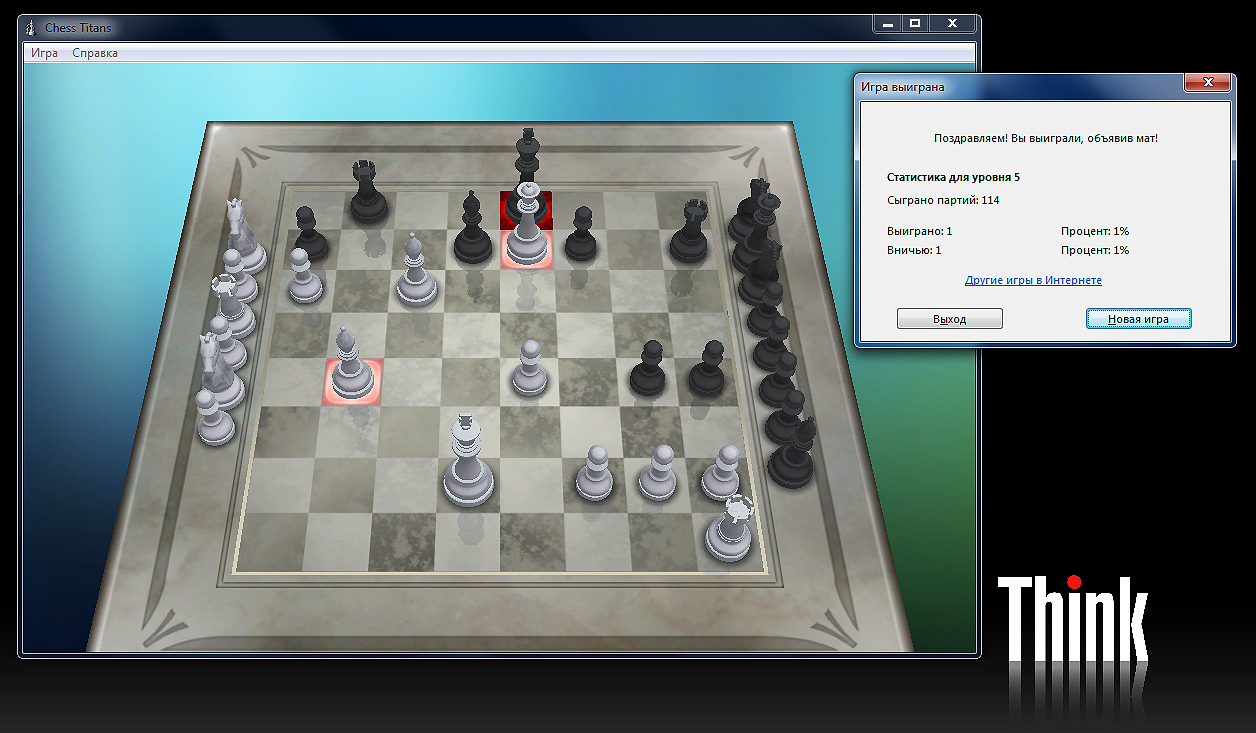Close the Игра выиграна dialog
Viewport: 1256px width, 733px height.
(1207, 82)
